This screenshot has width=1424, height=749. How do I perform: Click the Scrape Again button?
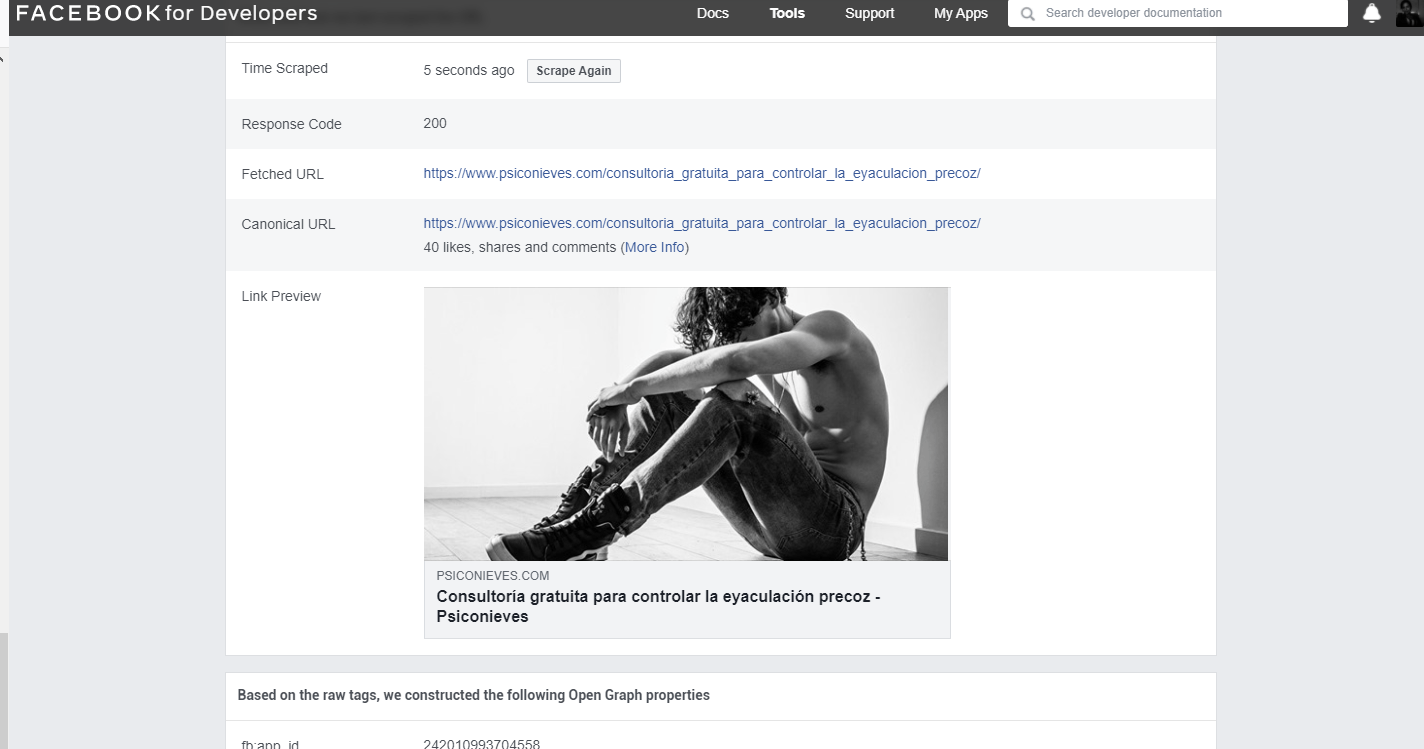pos(574,71)
